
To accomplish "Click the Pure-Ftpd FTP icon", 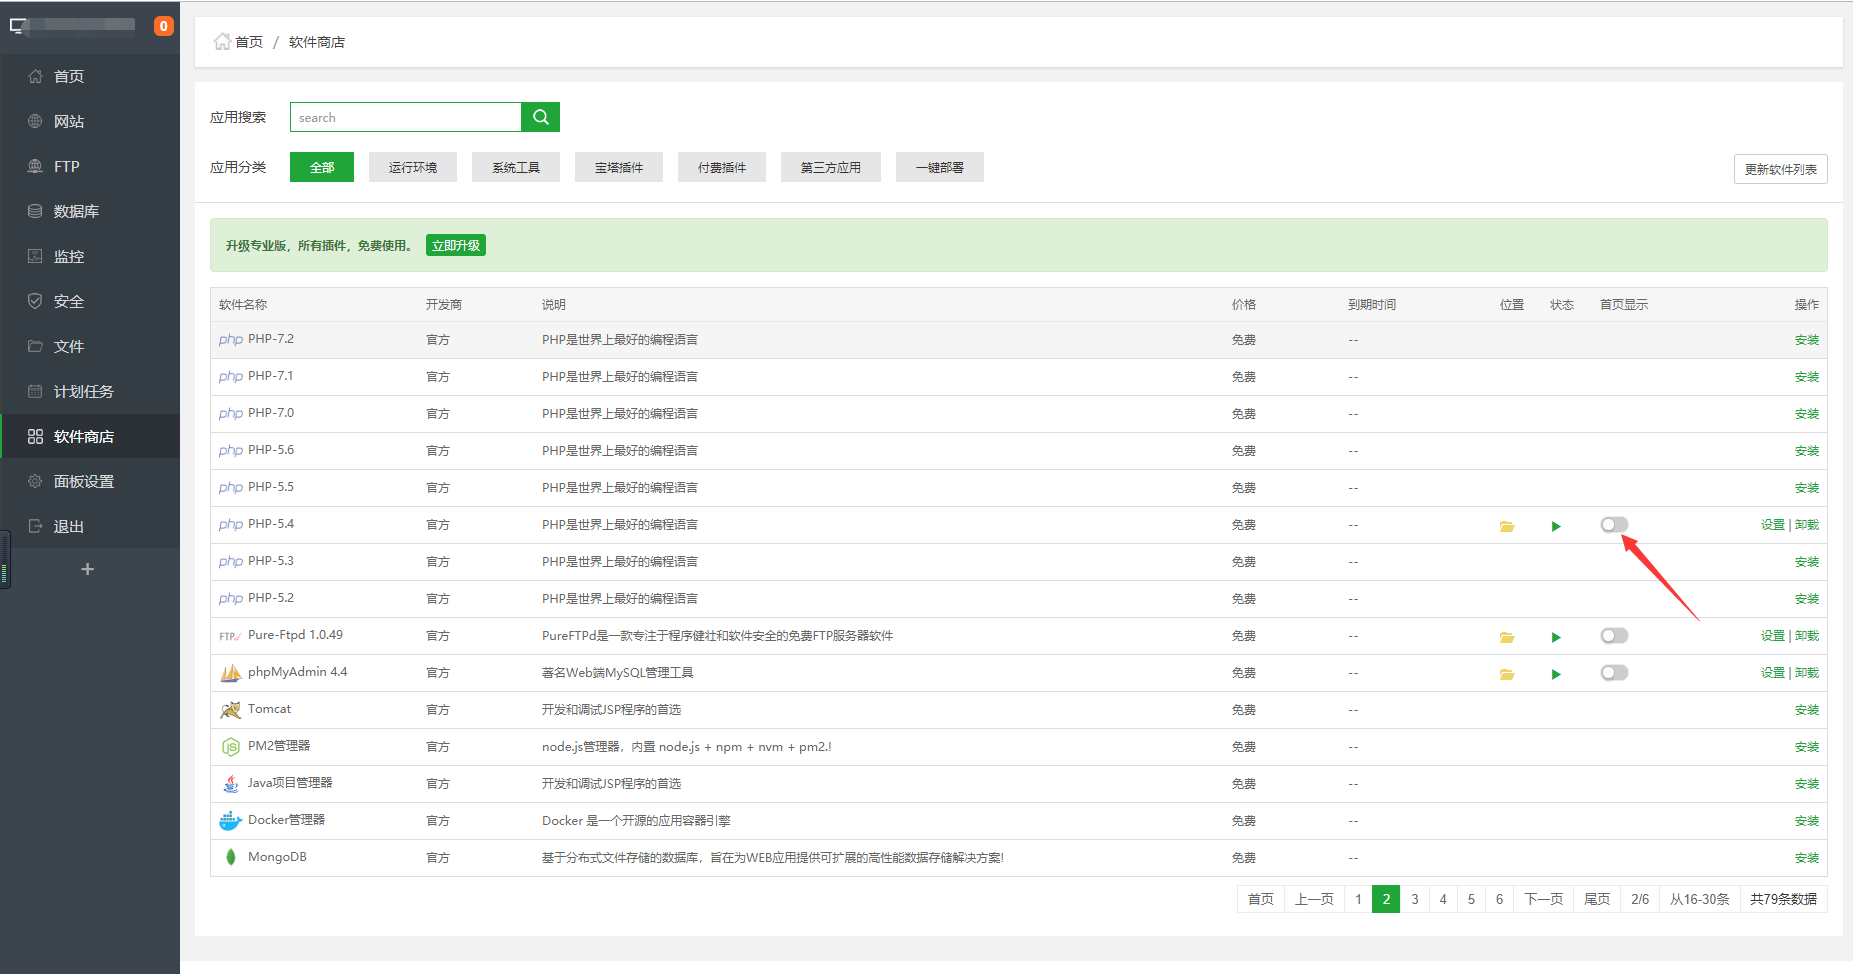I will (x=229, y=636).
